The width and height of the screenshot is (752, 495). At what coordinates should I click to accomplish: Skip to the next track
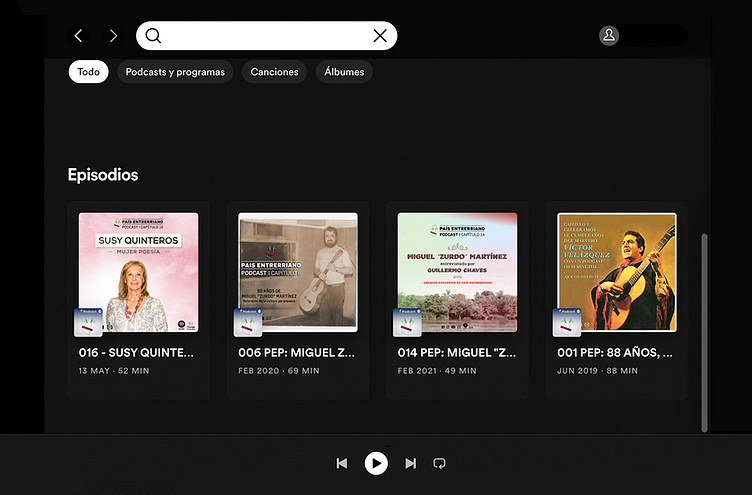click(410, 463)
